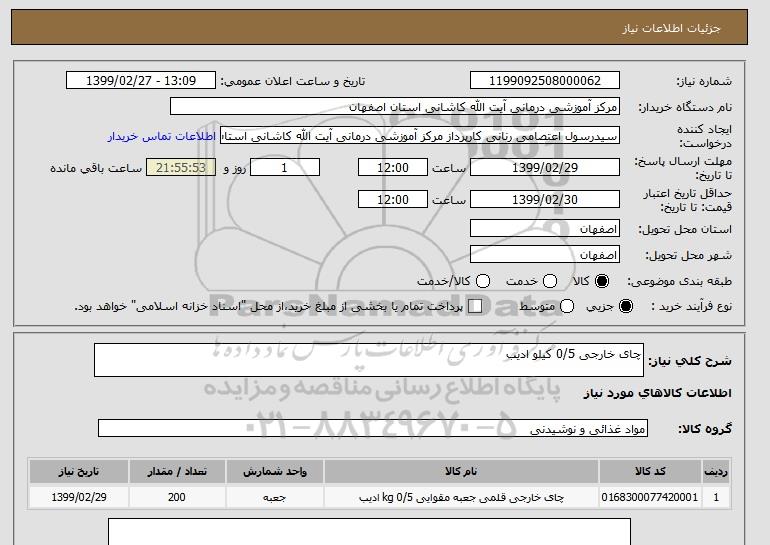Click the نام دستگاه خریدار field

pyautogui.click(x=395, y=107)
